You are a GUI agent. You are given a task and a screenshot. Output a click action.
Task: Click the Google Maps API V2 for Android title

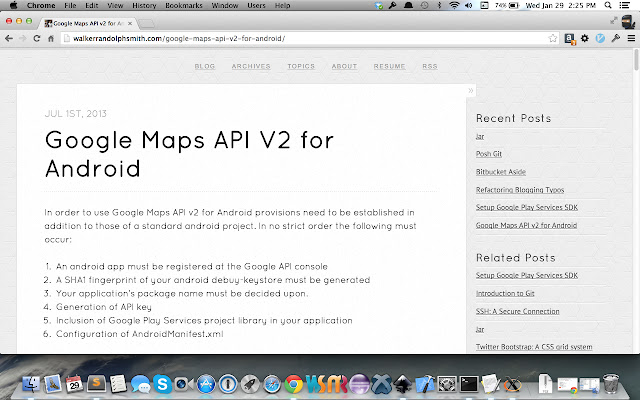pyautogui.click(x=189, y=154)
